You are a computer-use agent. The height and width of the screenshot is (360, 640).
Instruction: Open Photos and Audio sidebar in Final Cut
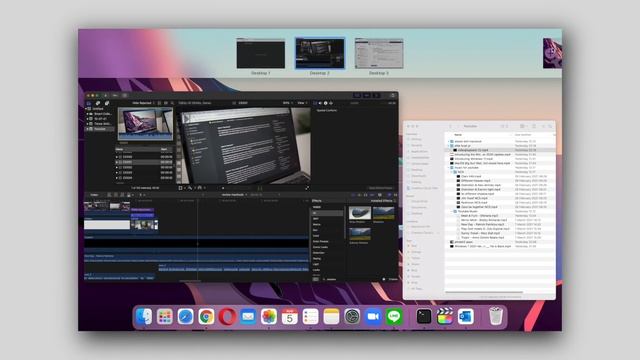(98, 103)
